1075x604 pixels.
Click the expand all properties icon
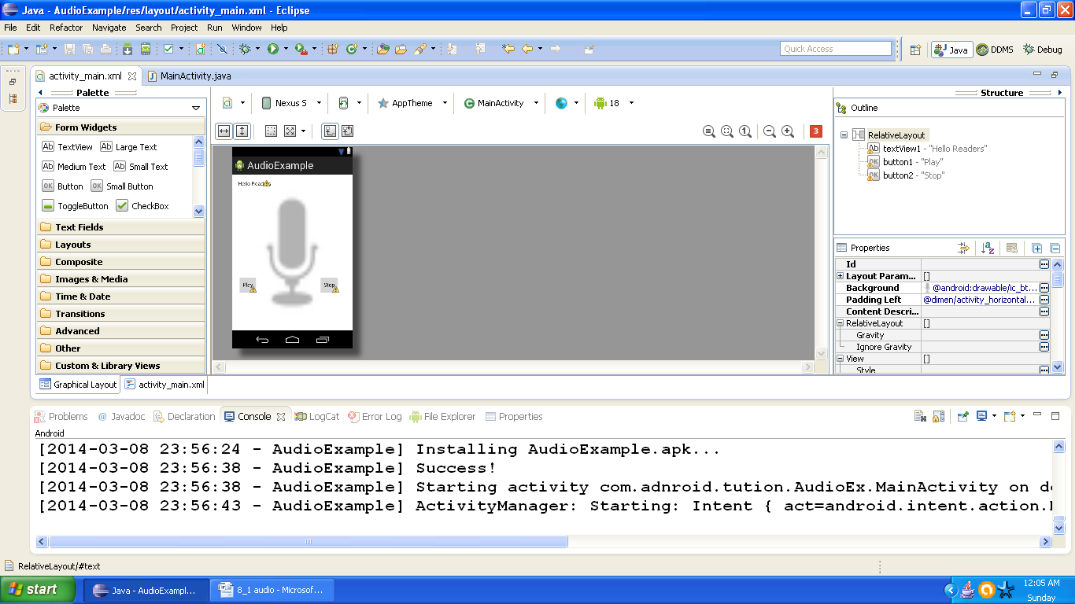1037,248
